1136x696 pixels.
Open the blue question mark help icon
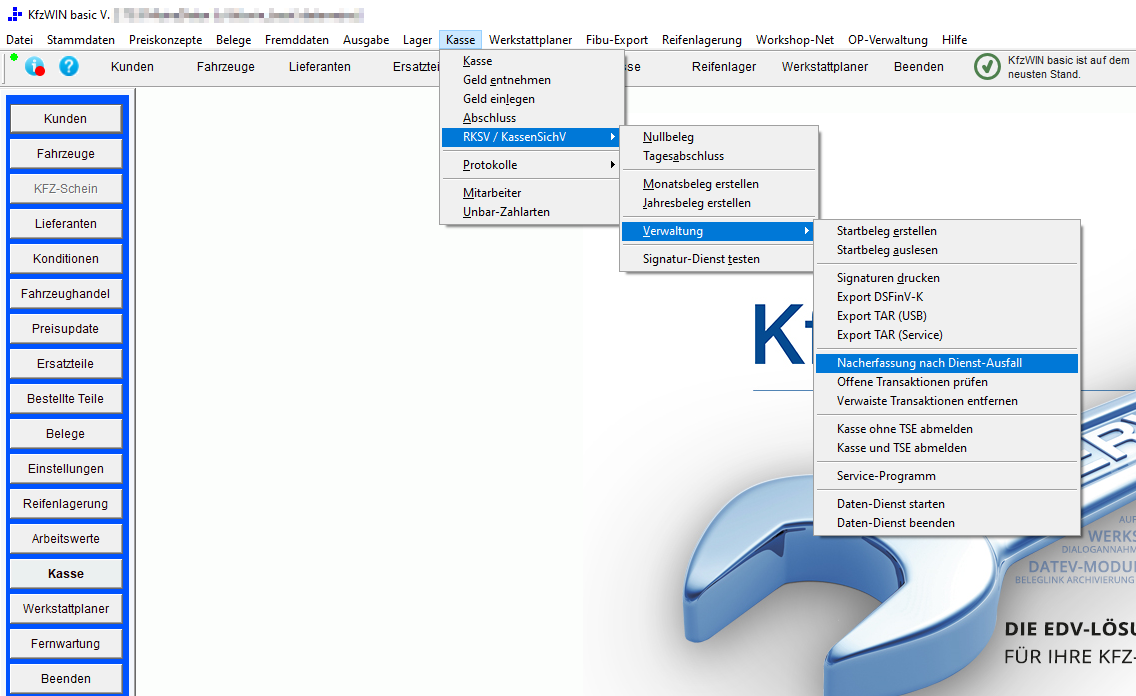coord(69,67)
